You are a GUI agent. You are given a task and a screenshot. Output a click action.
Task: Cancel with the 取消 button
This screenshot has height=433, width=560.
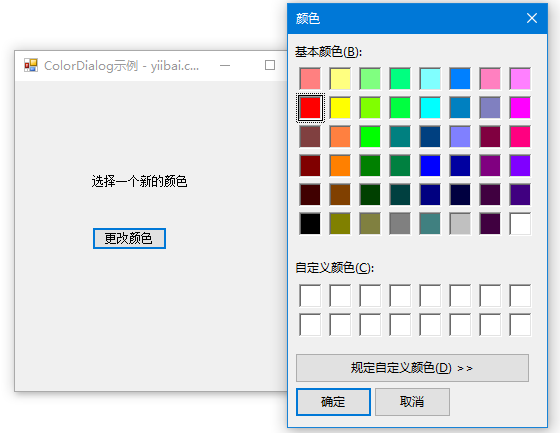tap(412, 402)
